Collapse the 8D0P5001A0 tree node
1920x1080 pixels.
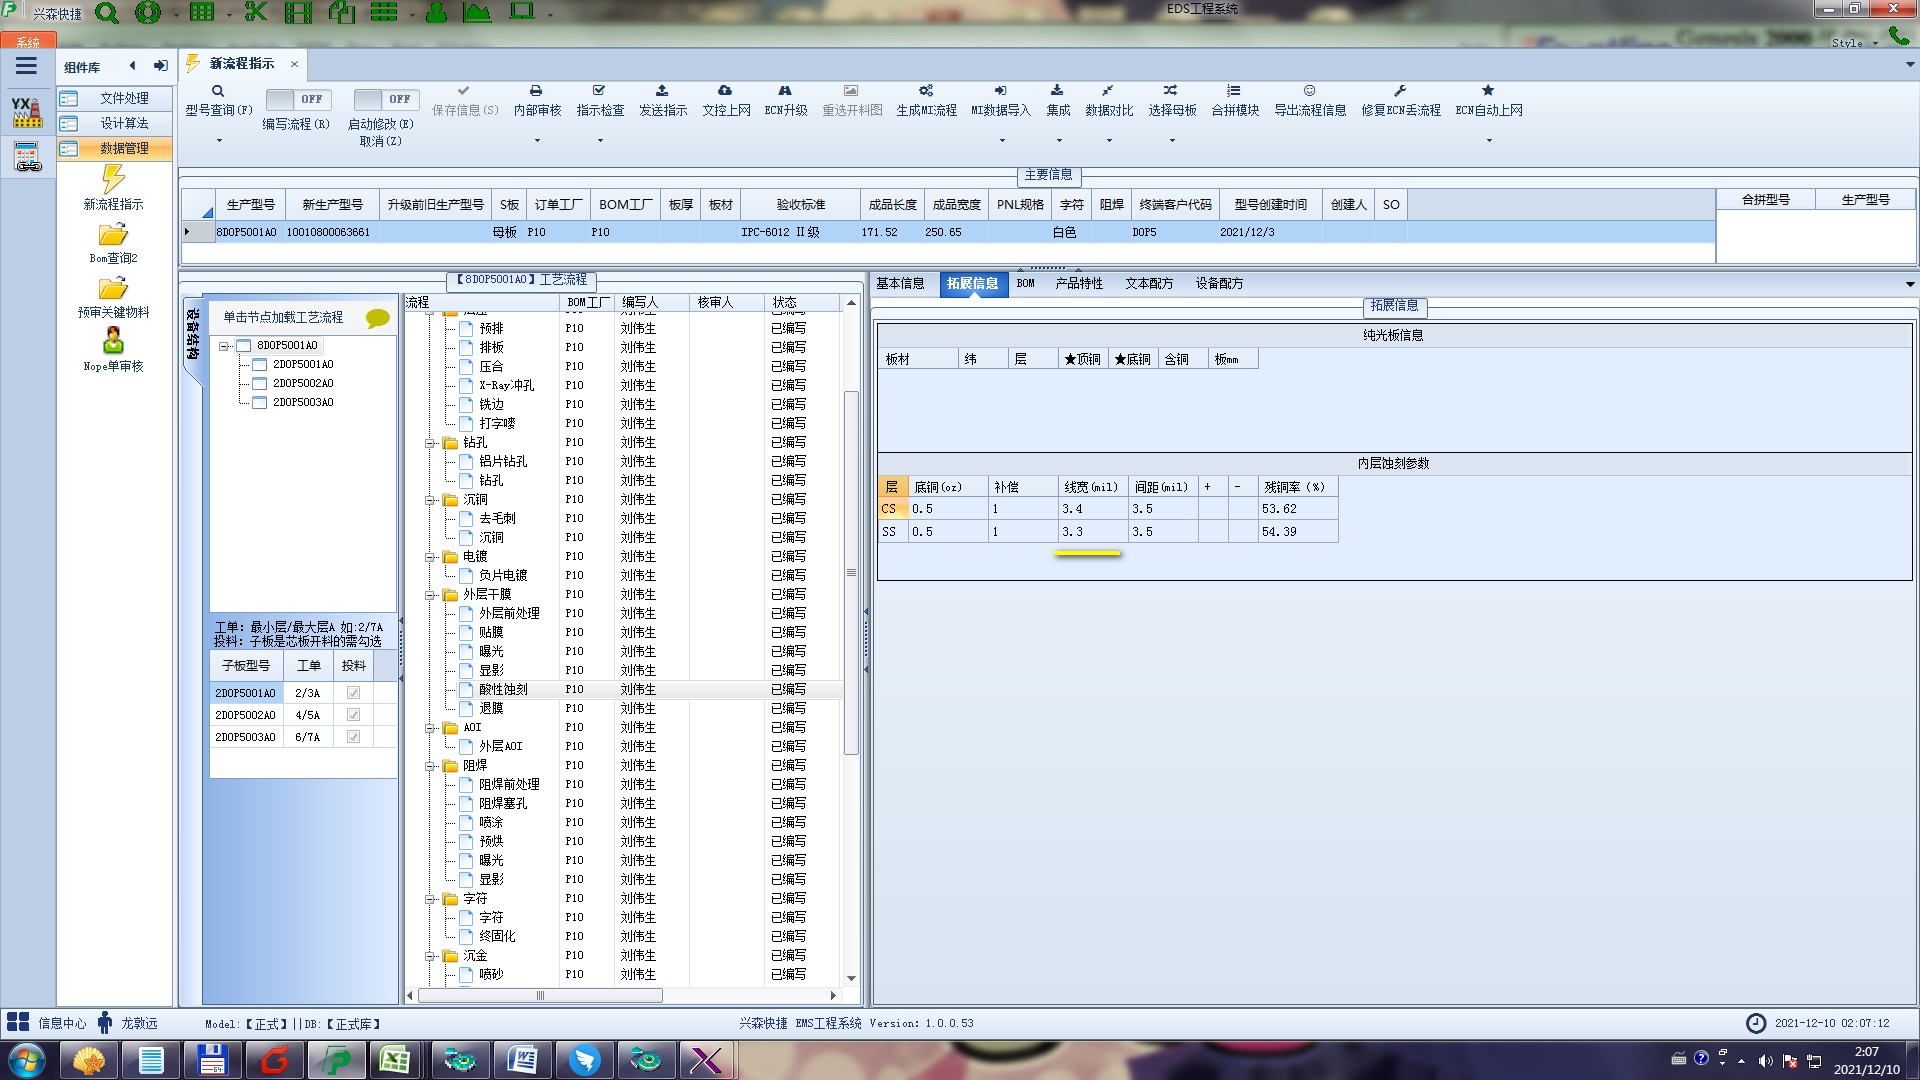pyautogui.click(x=225, y=346)
